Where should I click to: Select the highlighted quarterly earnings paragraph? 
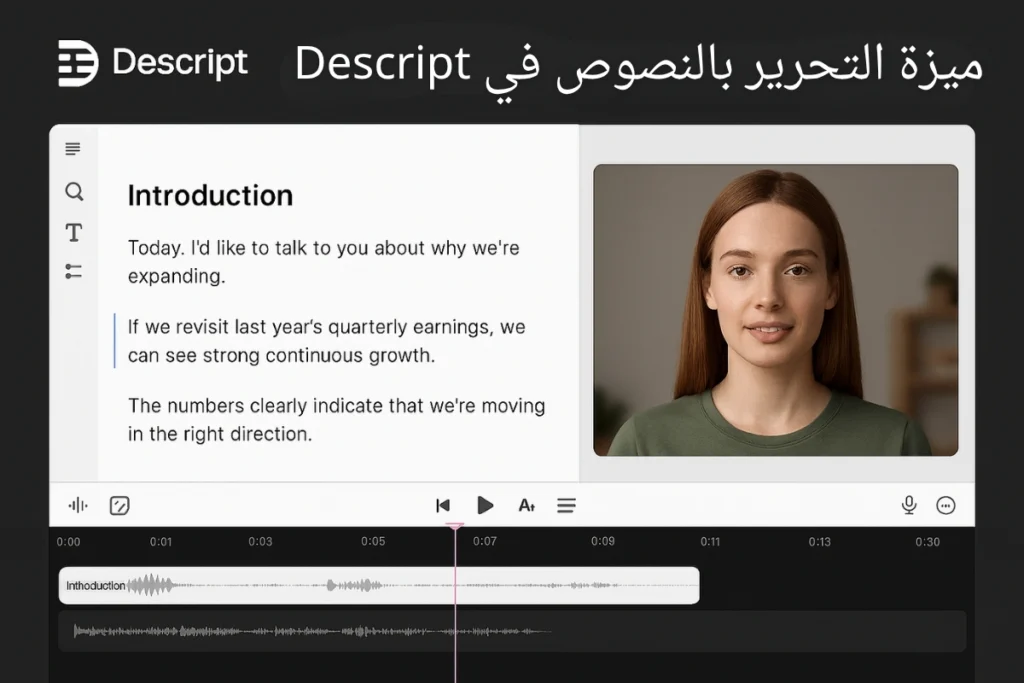point(325,340)
